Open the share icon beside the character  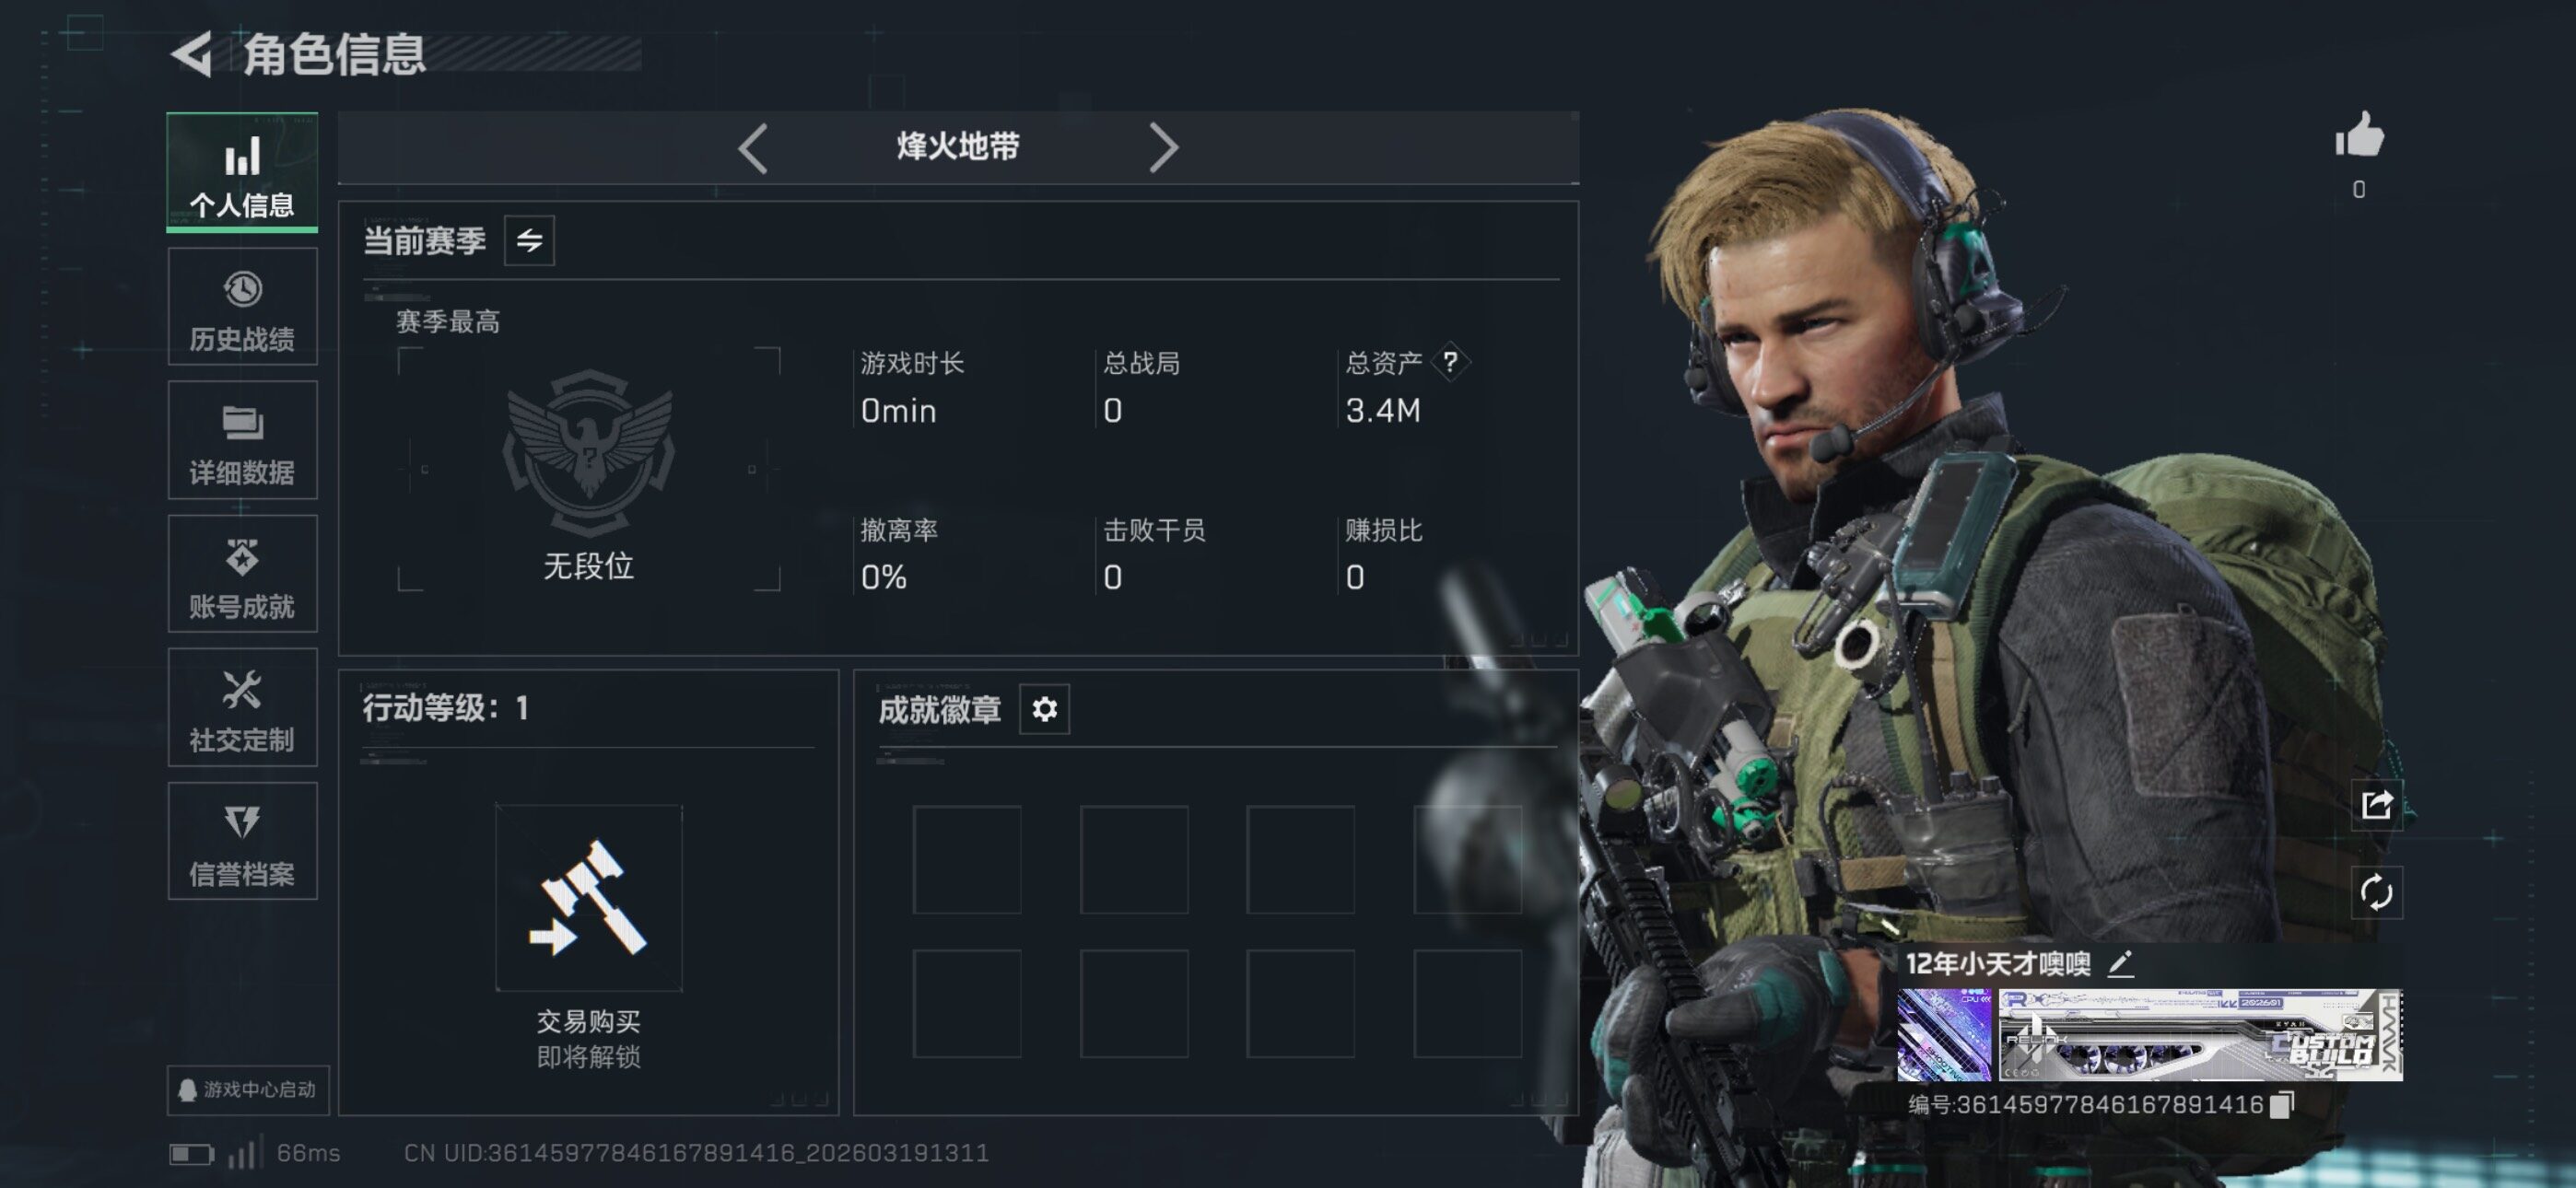2376,804
